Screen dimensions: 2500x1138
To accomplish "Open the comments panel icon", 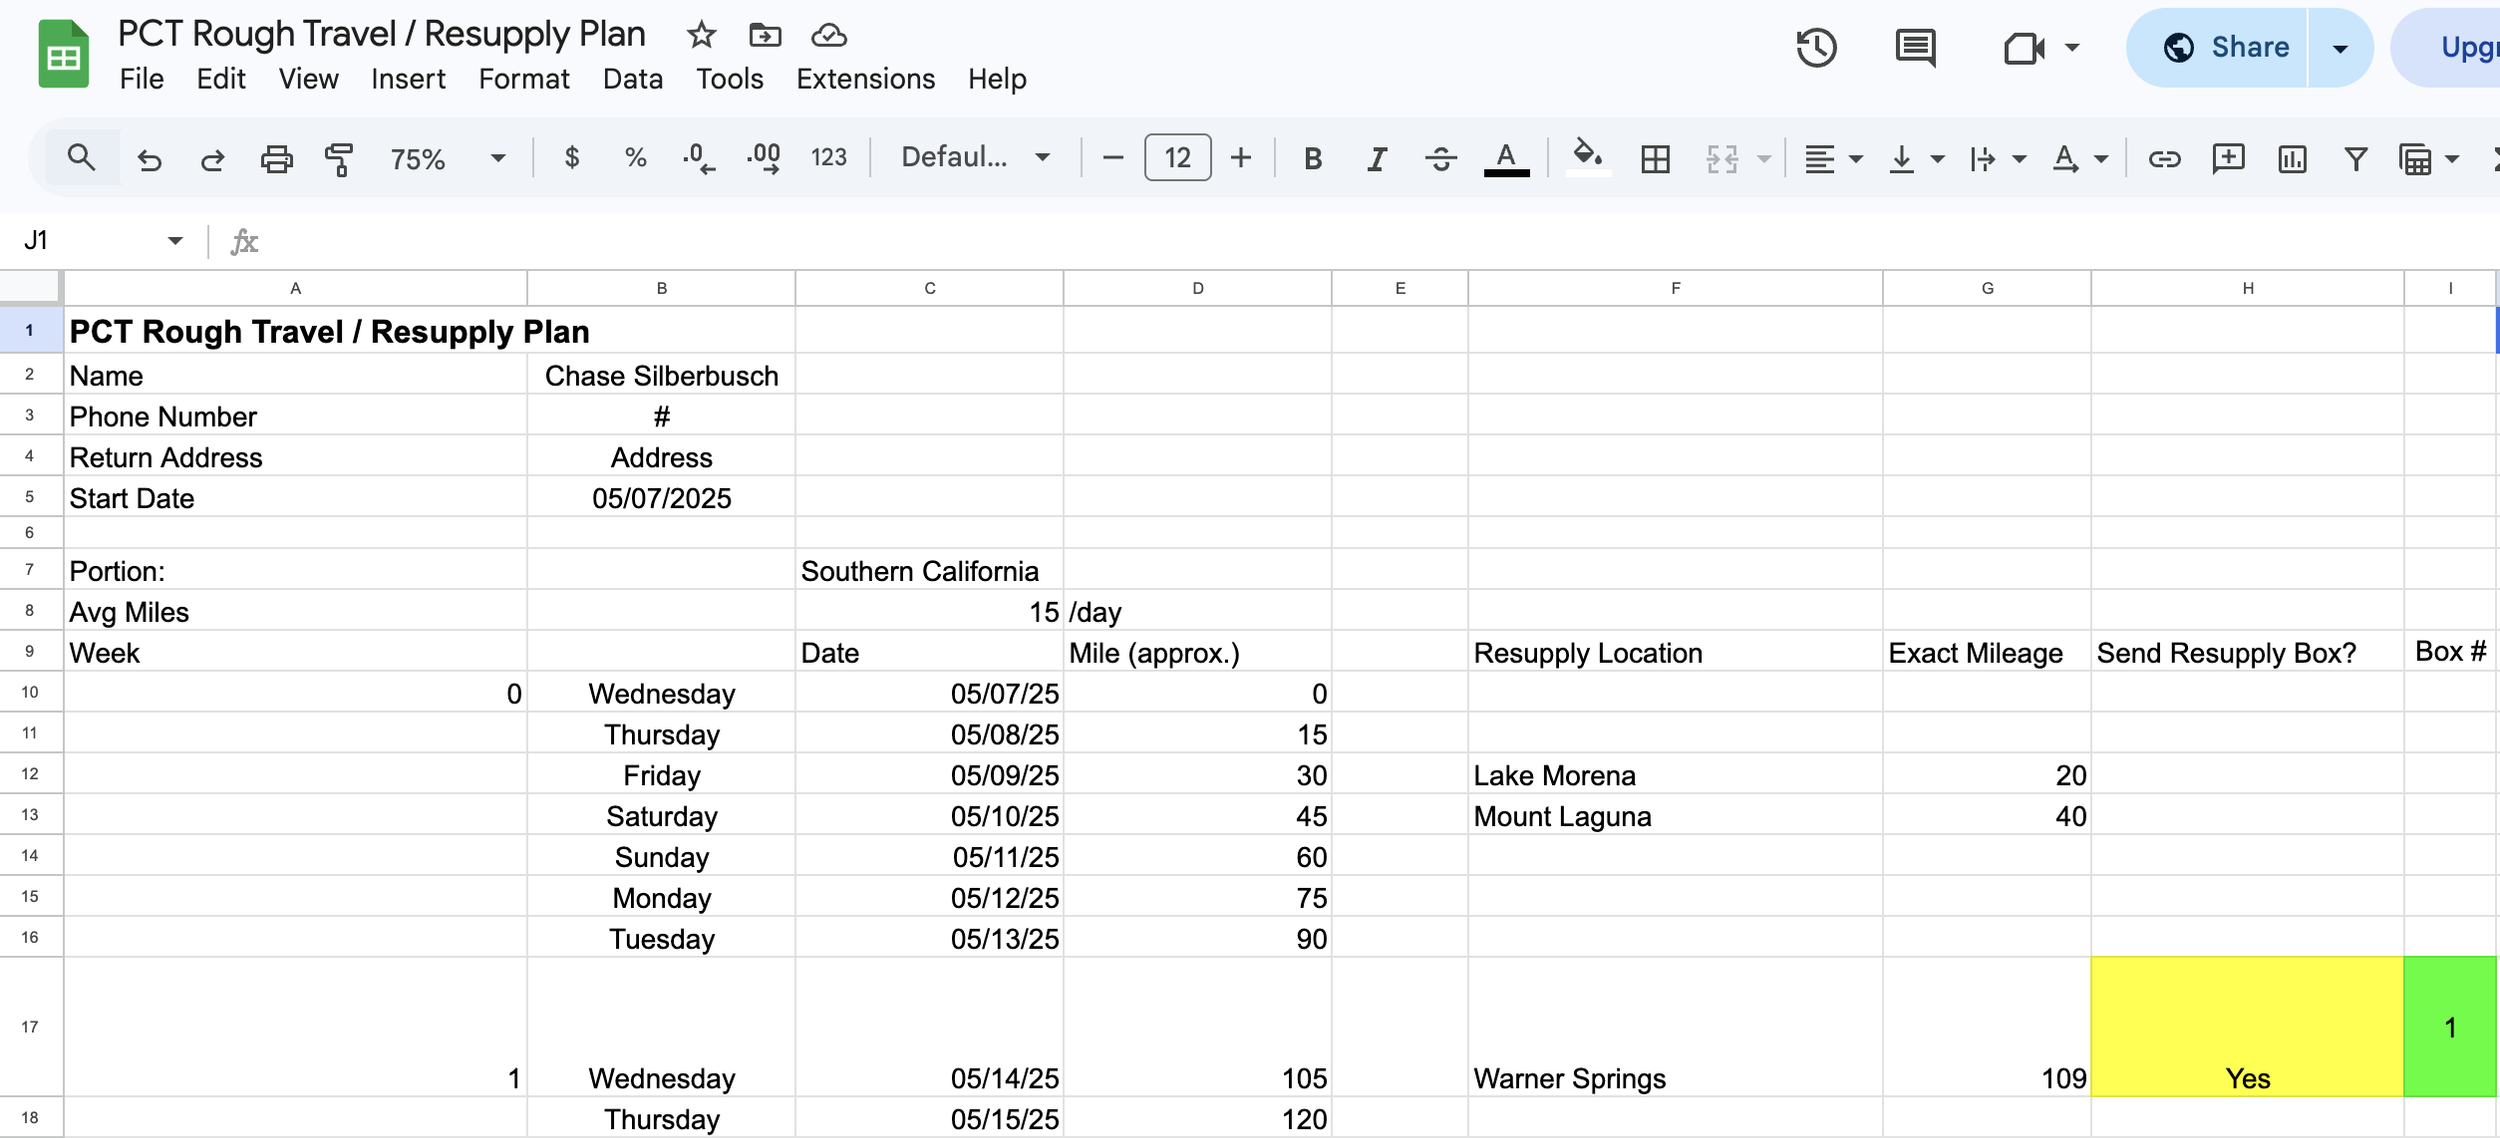I will coord(1914,47).
